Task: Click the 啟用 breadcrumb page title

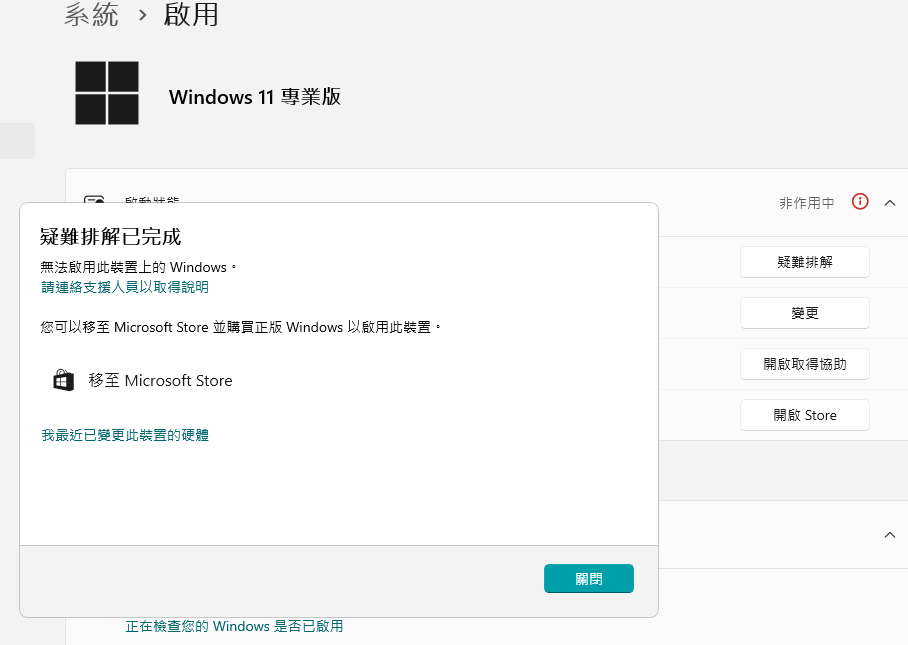Action: (x=191, y=14)
